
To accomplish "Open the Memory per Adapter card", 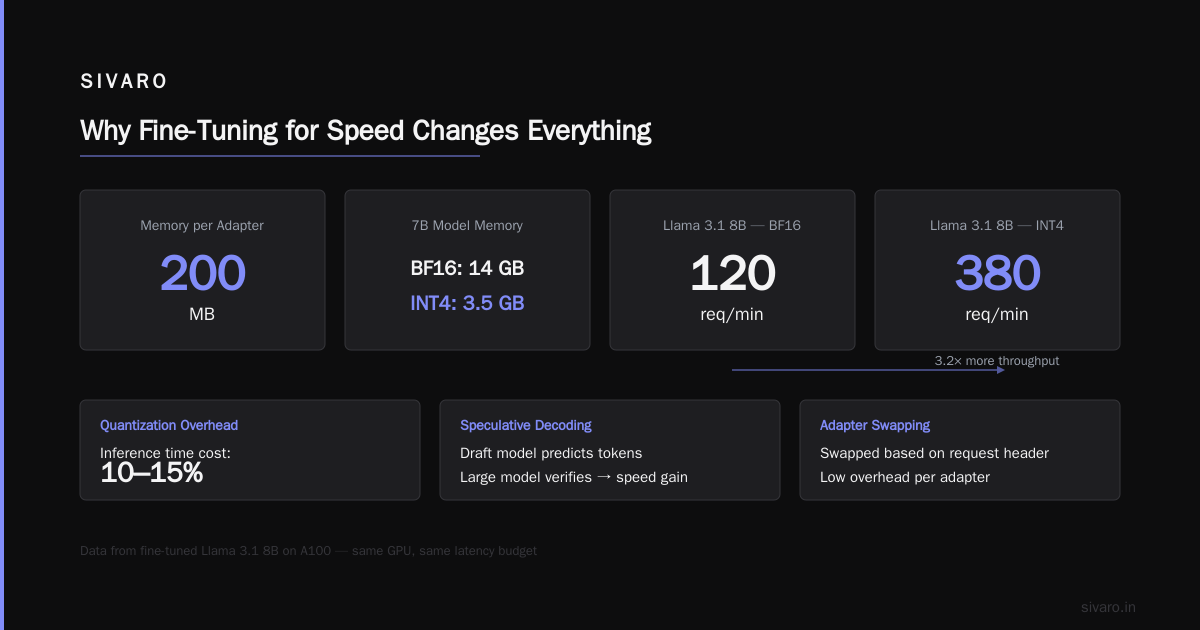I will [202, 270].
